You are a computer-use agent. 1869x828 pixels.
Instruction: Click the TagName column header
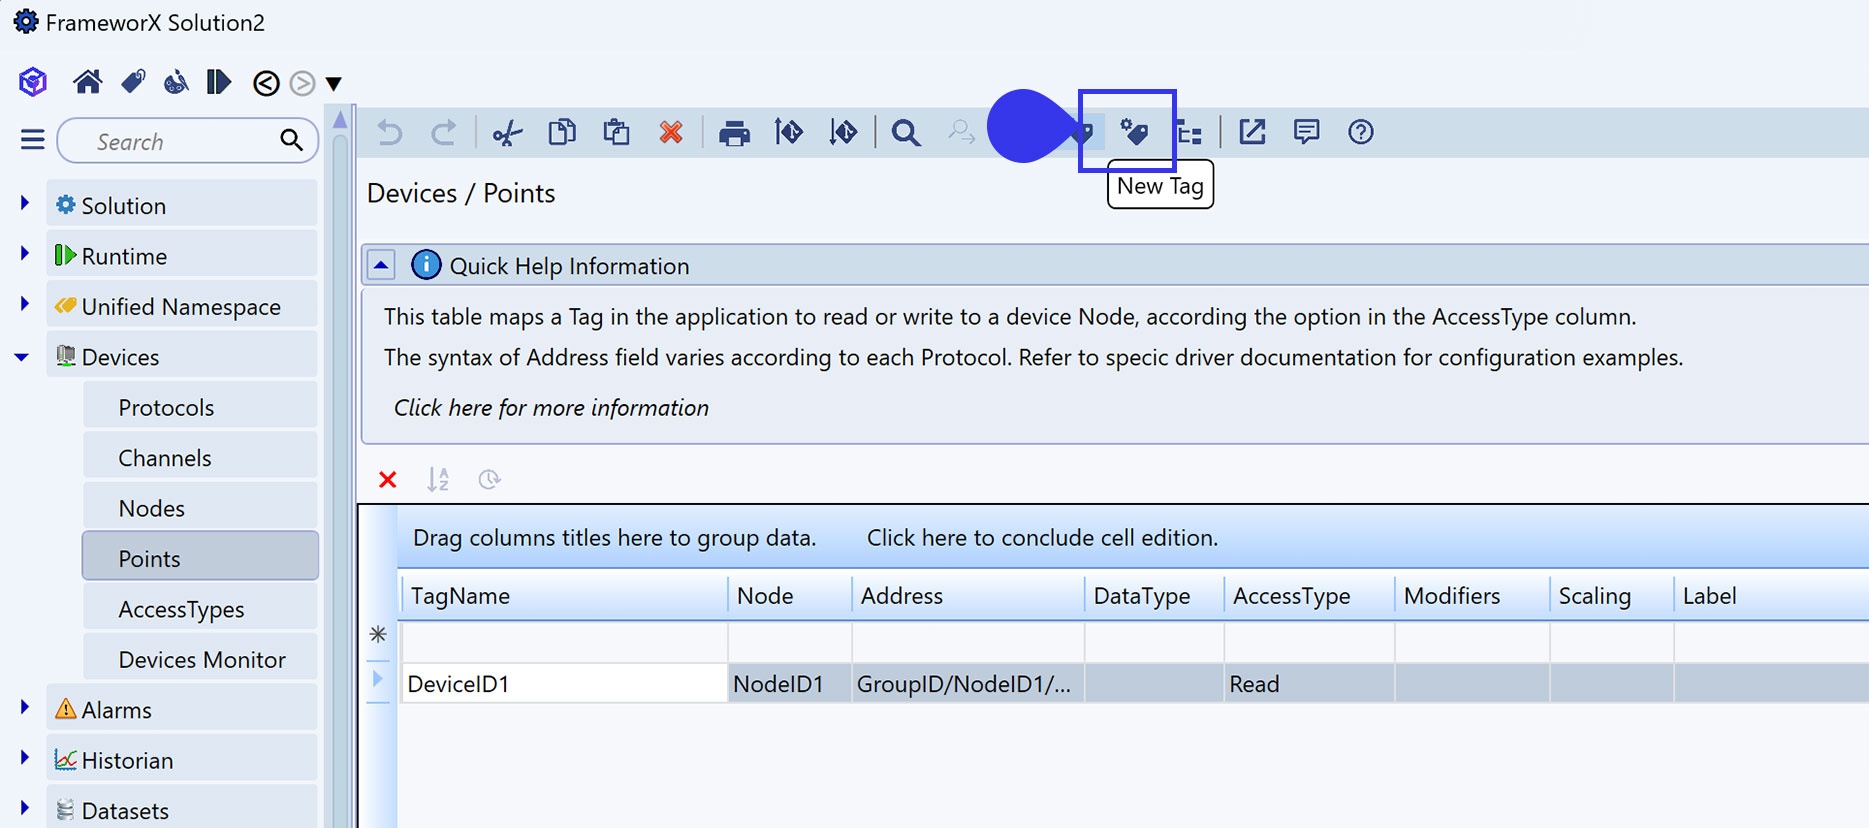click(x=564, y=596)
